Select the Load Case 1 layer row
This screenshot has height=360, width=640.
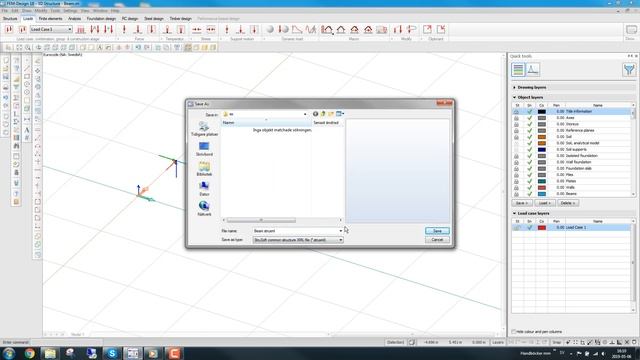coord(571,227)
